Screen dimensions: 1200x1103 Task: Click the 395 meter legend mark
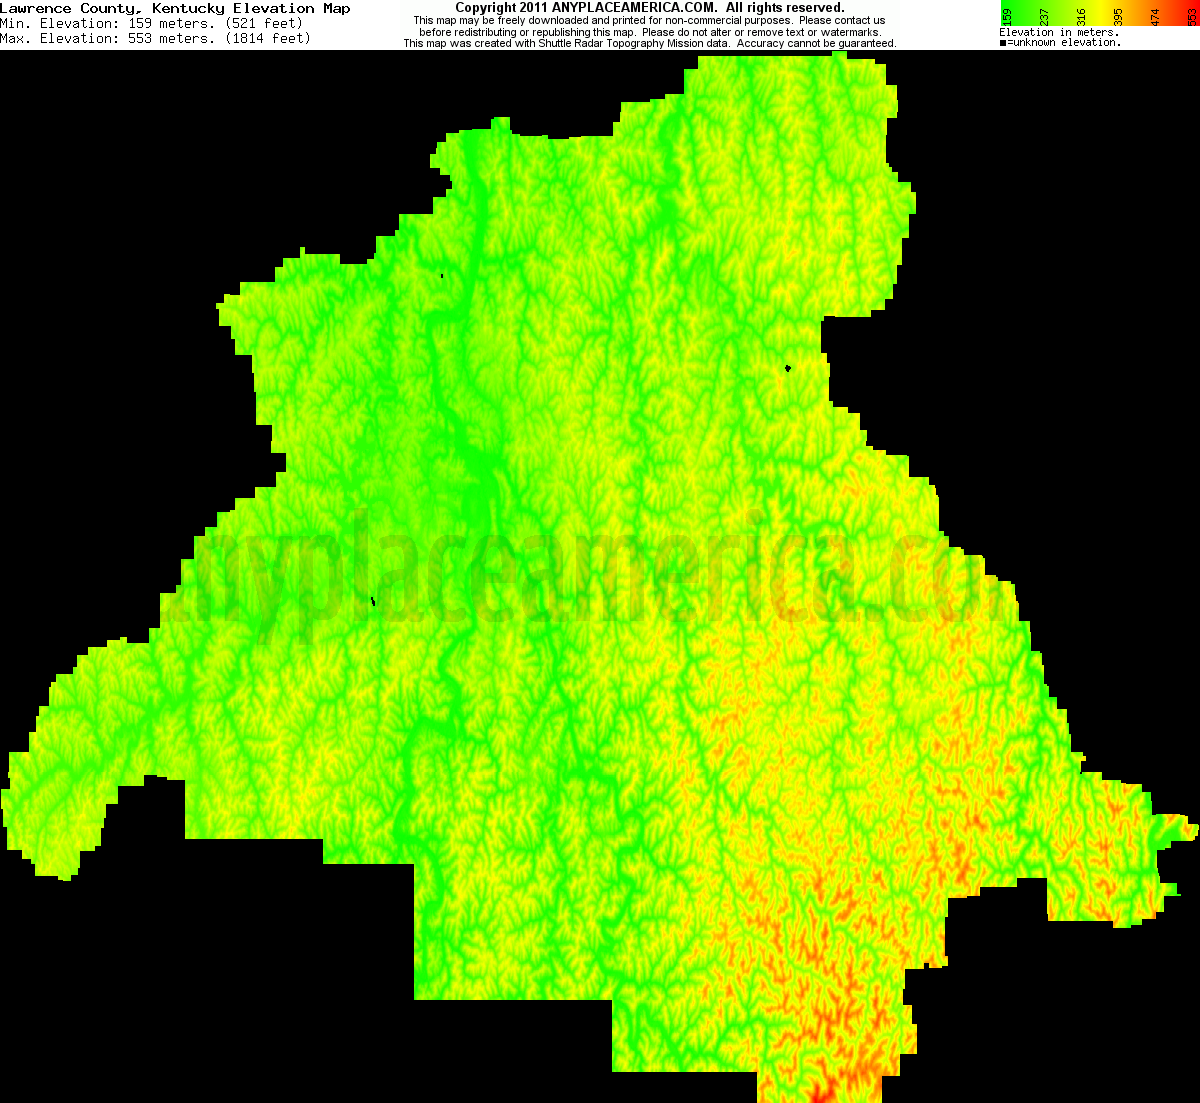click(1117, 16)
